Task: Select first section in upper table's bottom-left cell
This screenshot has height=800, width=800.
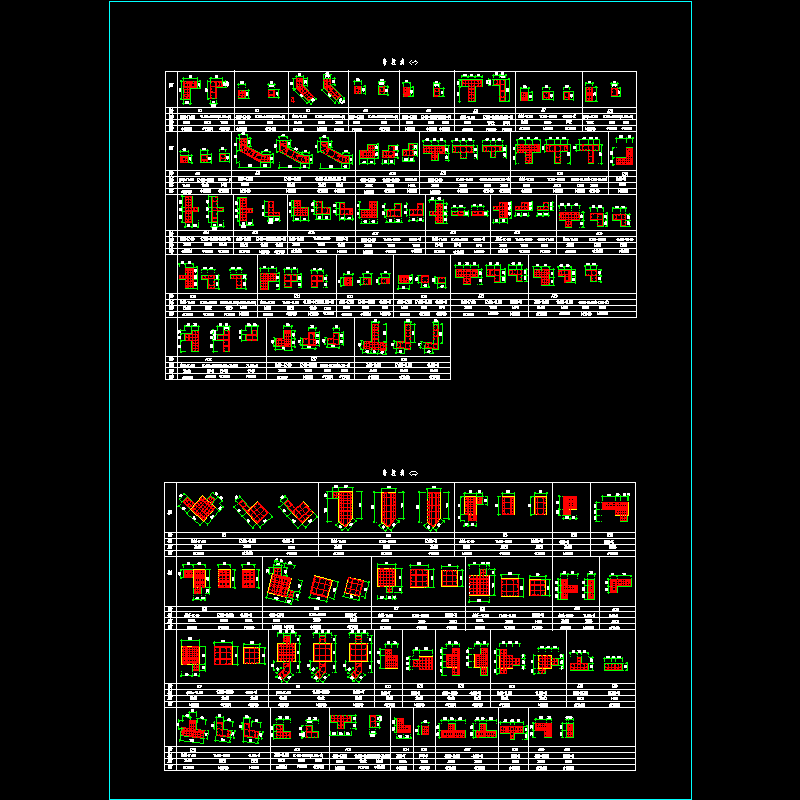Action: pyautogui.click(x=190, y=338)
